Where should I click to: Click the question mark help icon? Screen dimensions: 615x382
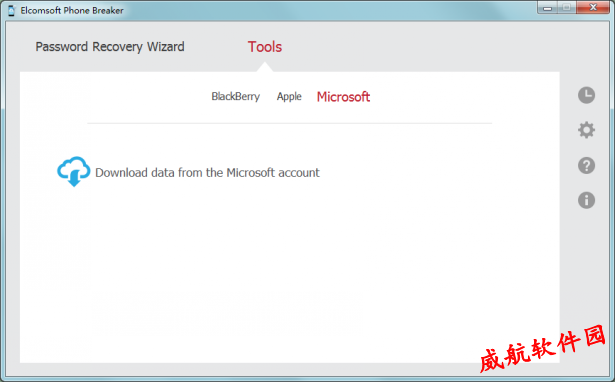[586, 166]
